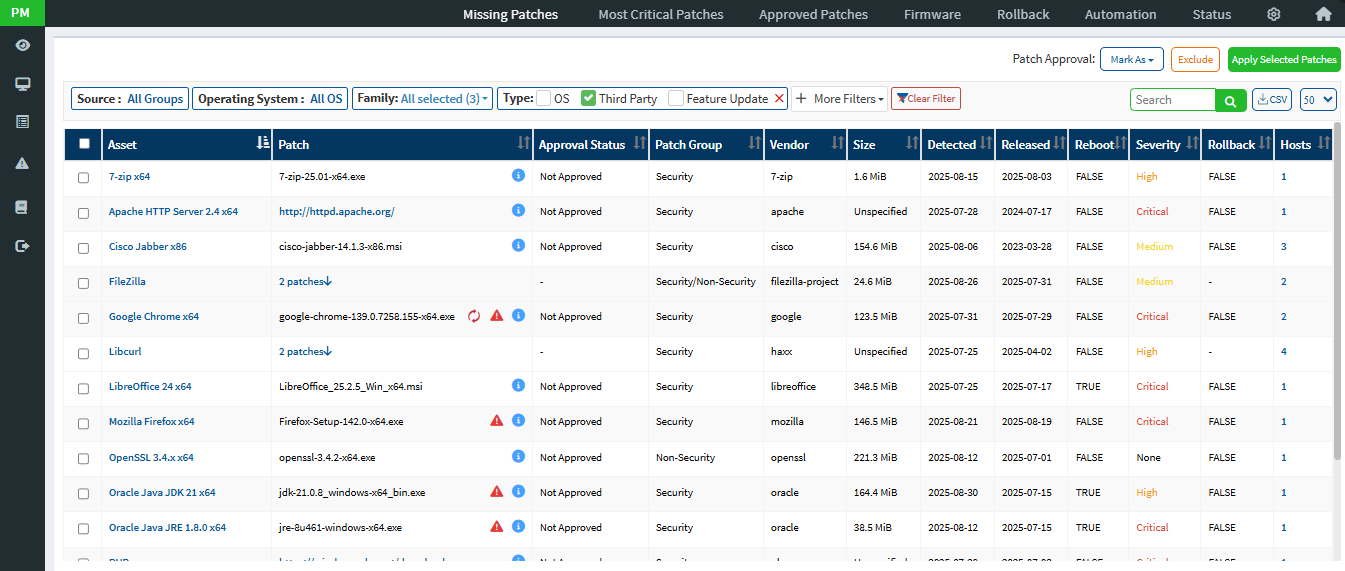Open the Mozilla Firefox x64 asset link
The width and height of the screenshot is (1345, 571).
(151, 421)
